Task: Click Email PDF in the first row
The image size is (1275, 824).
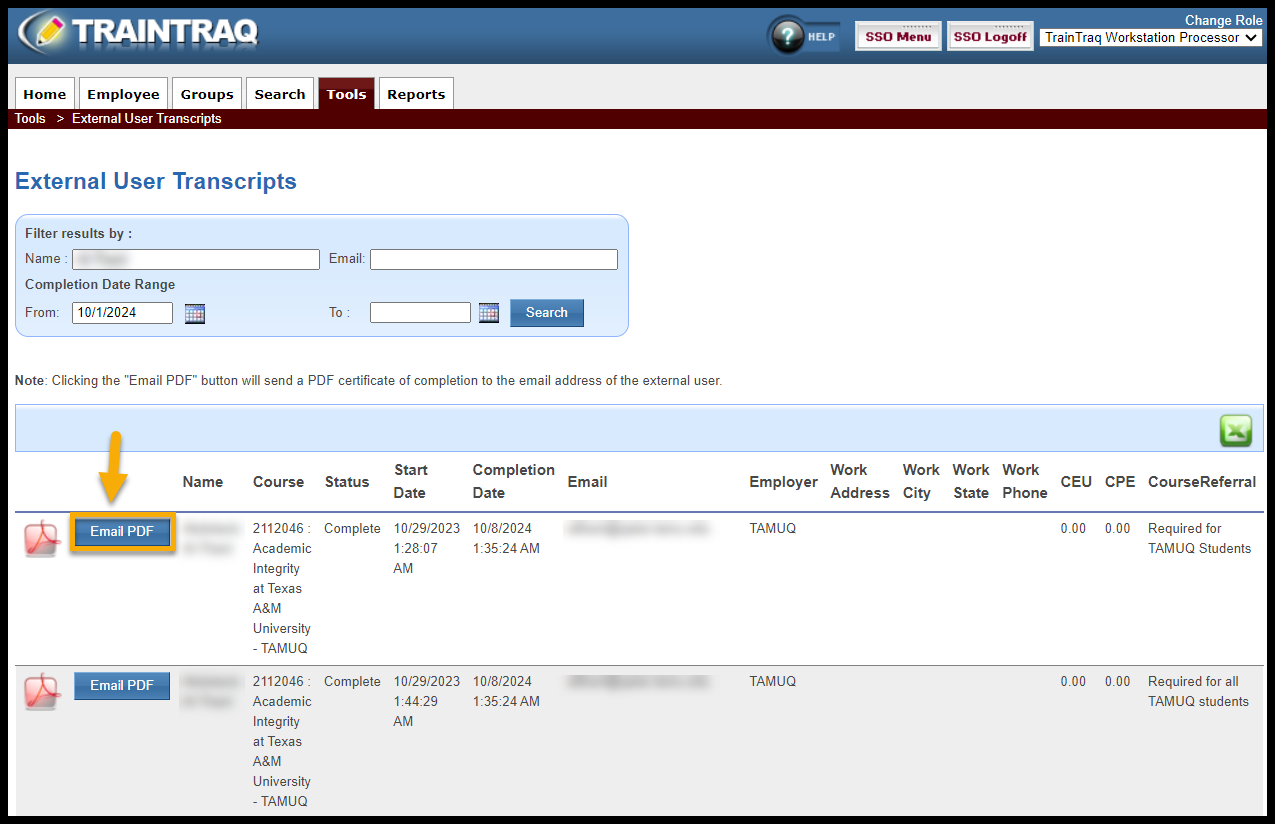Action: coord(122,532)
